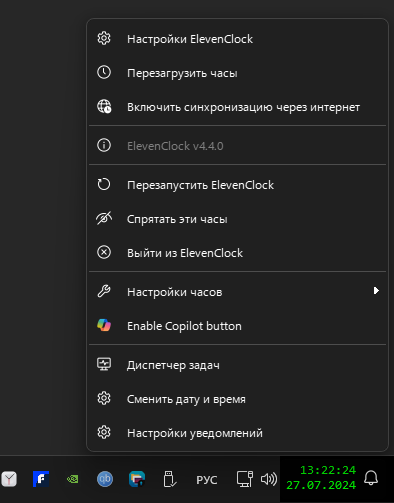Choose Сменить дату и время

(x=237, y=399)
